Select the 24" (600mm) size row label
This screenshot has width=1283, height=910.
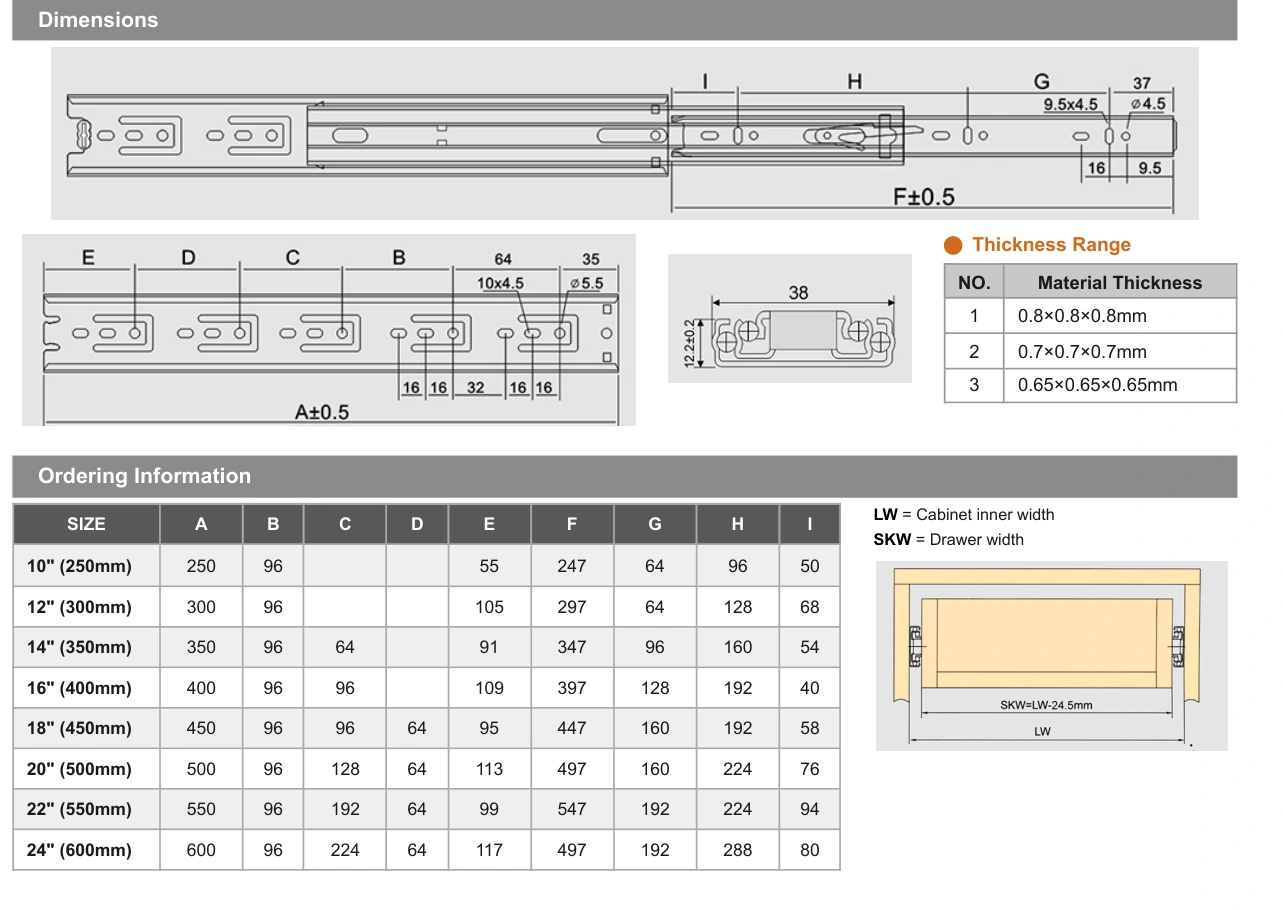79,850
